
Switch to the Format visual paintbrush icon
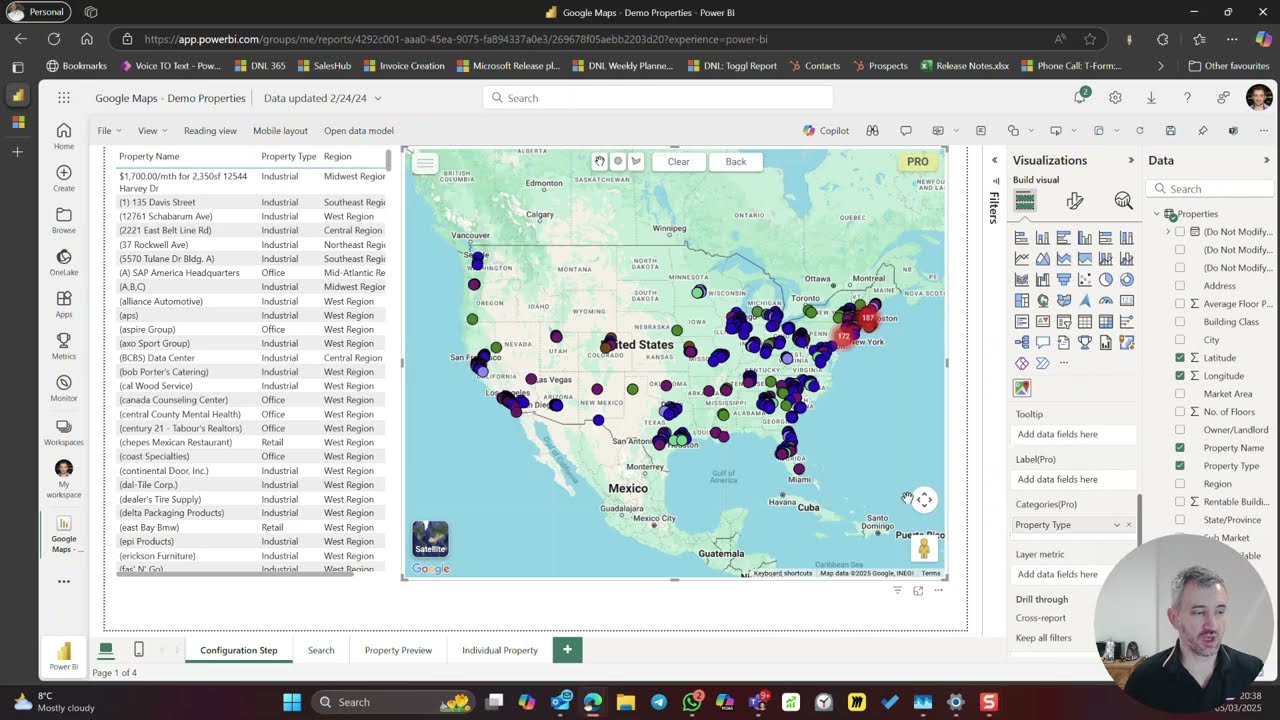[1075, 201]
